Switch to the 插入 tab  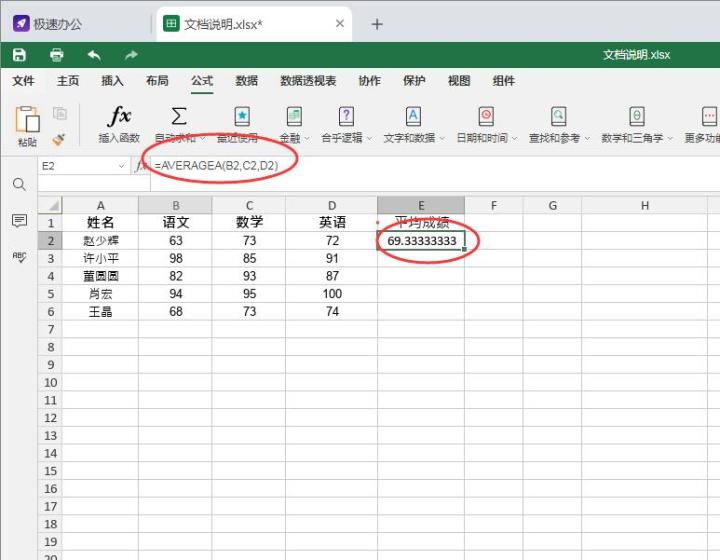pyautogui.click(x=112, y=81)
